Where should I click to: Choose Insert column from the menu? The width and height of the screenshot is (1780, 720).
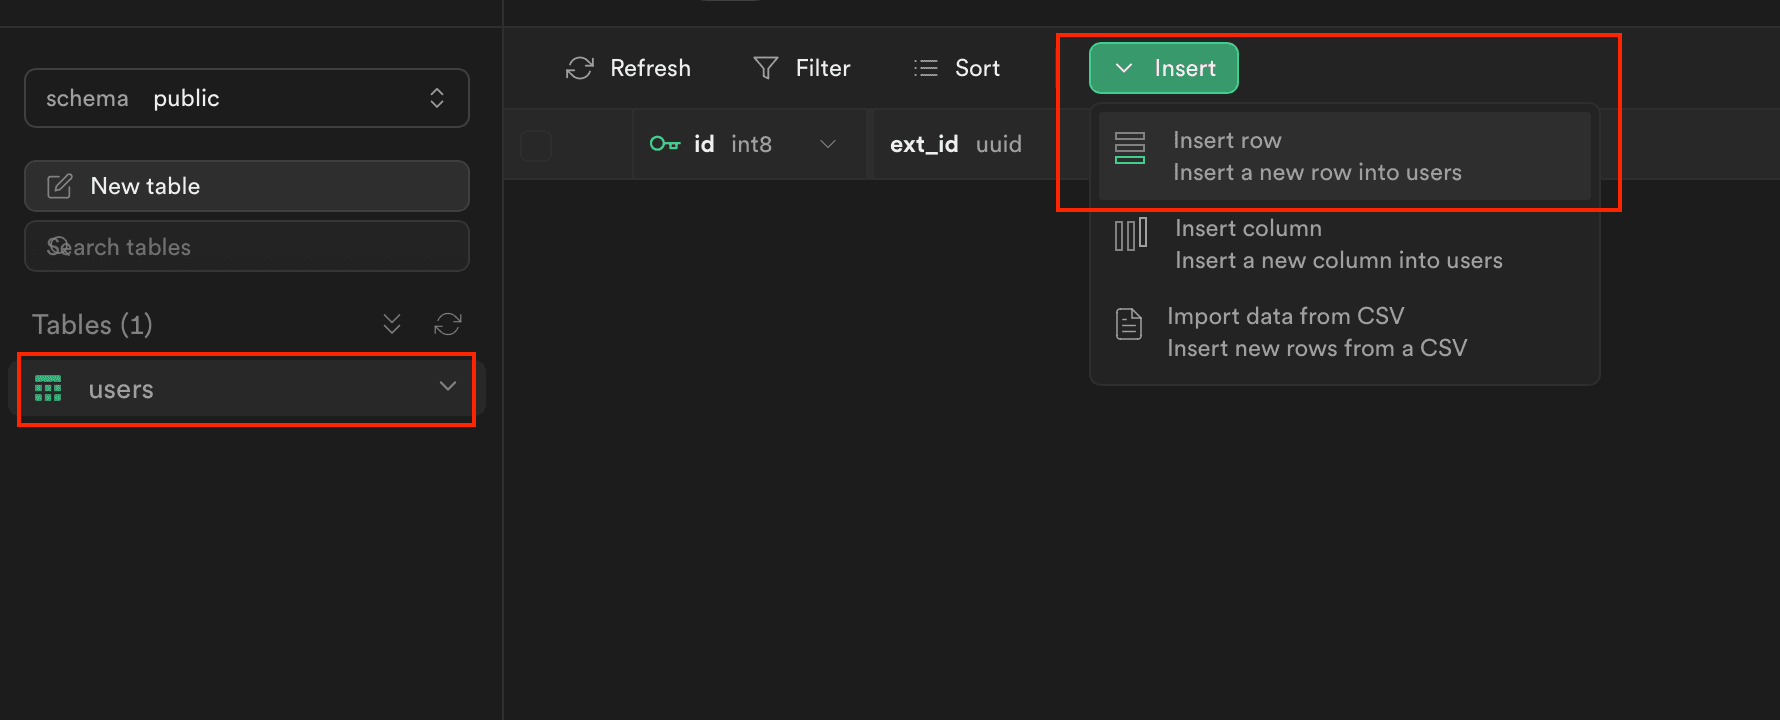[x=1345, y=244]
